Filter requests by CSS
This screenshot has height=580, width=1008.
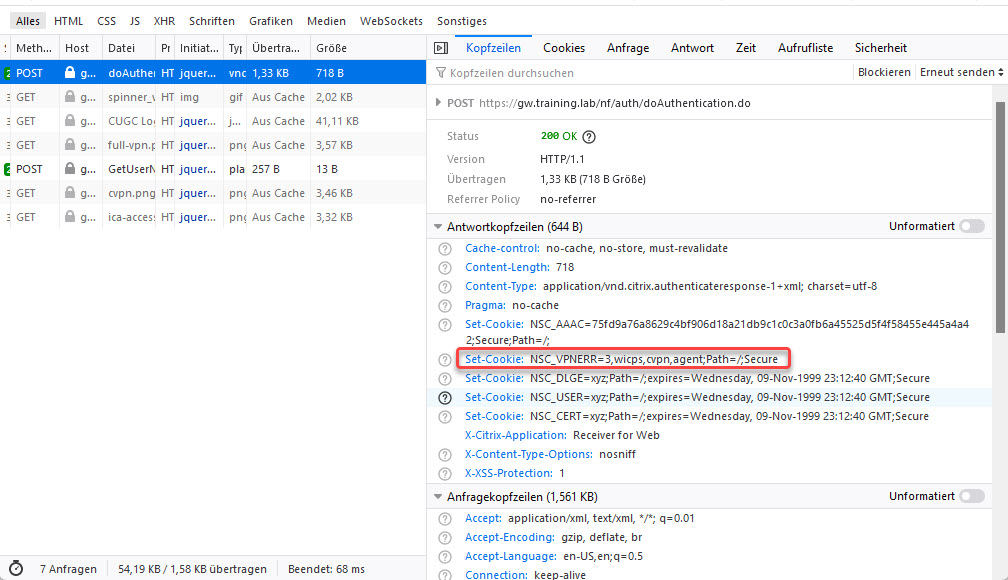pos(107,21)
